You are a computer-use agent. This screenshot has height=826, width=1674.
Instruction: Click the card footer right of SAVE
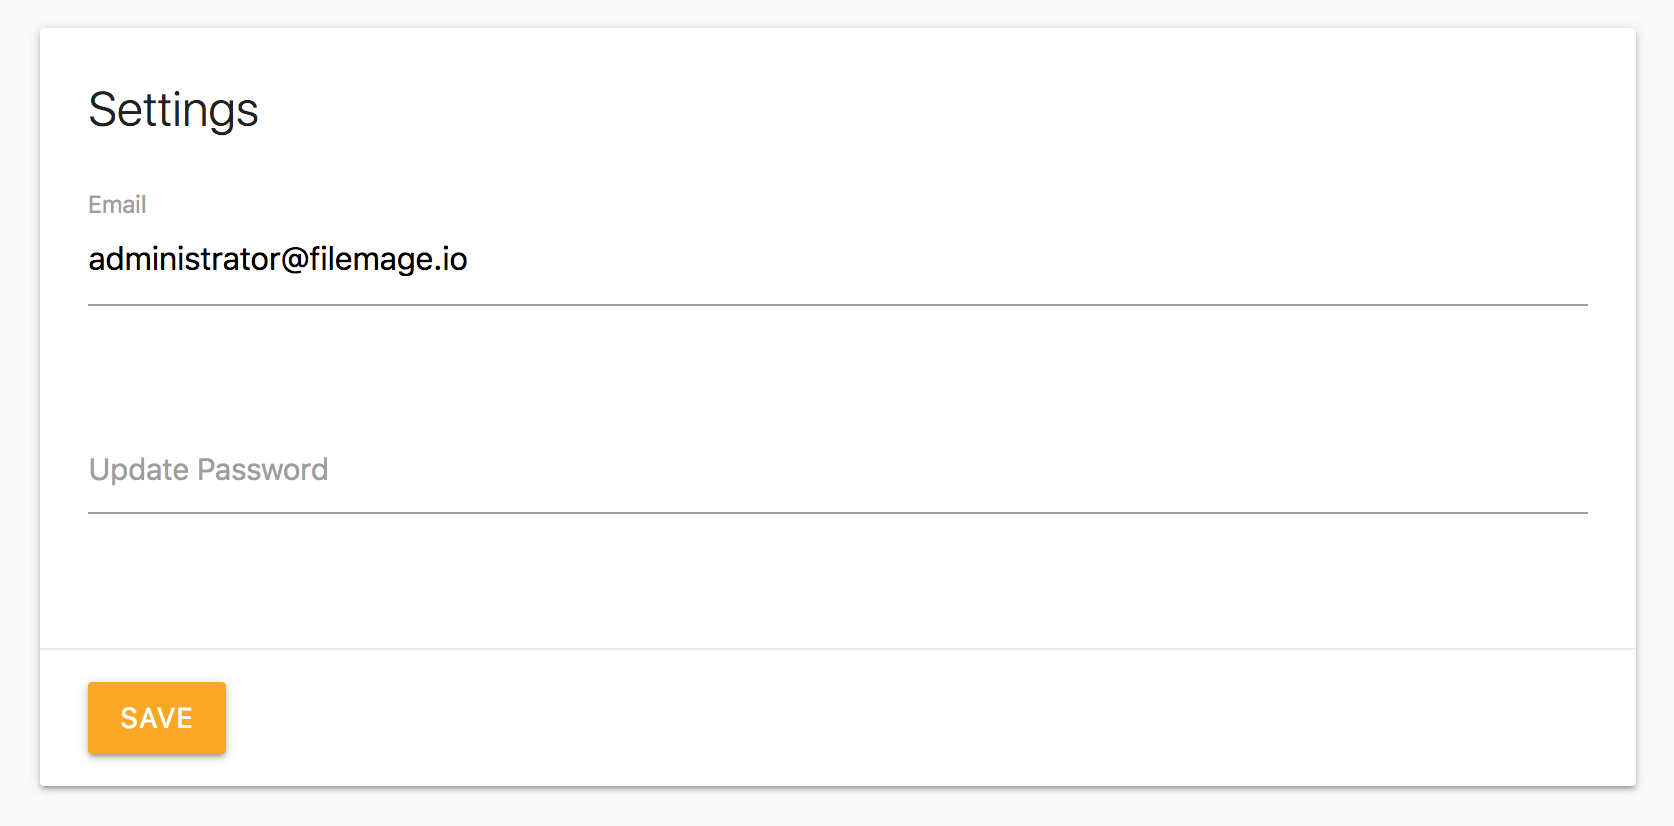900,718
